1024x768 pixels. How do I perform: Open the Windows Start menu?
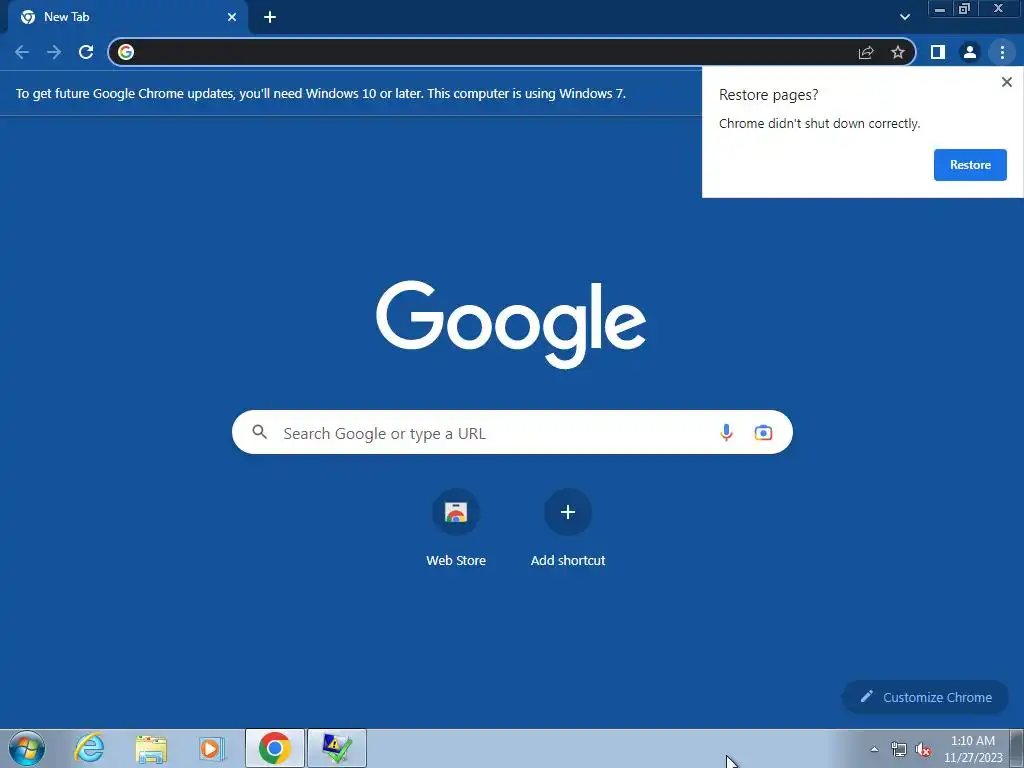click(27, 748)
